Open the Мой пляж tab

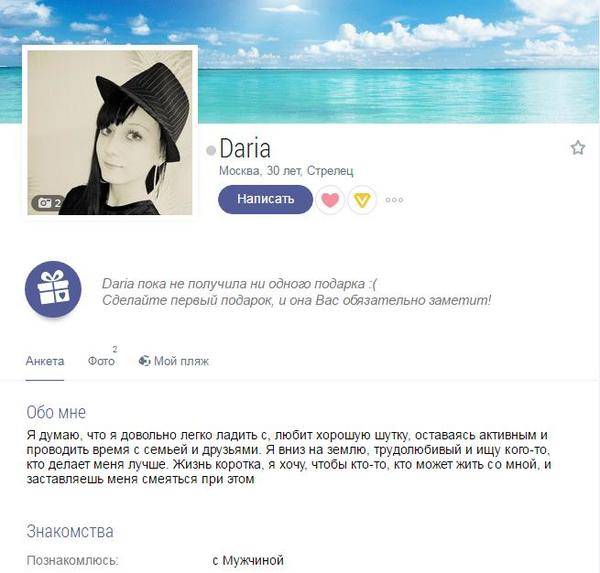click(x=174, y=361)
